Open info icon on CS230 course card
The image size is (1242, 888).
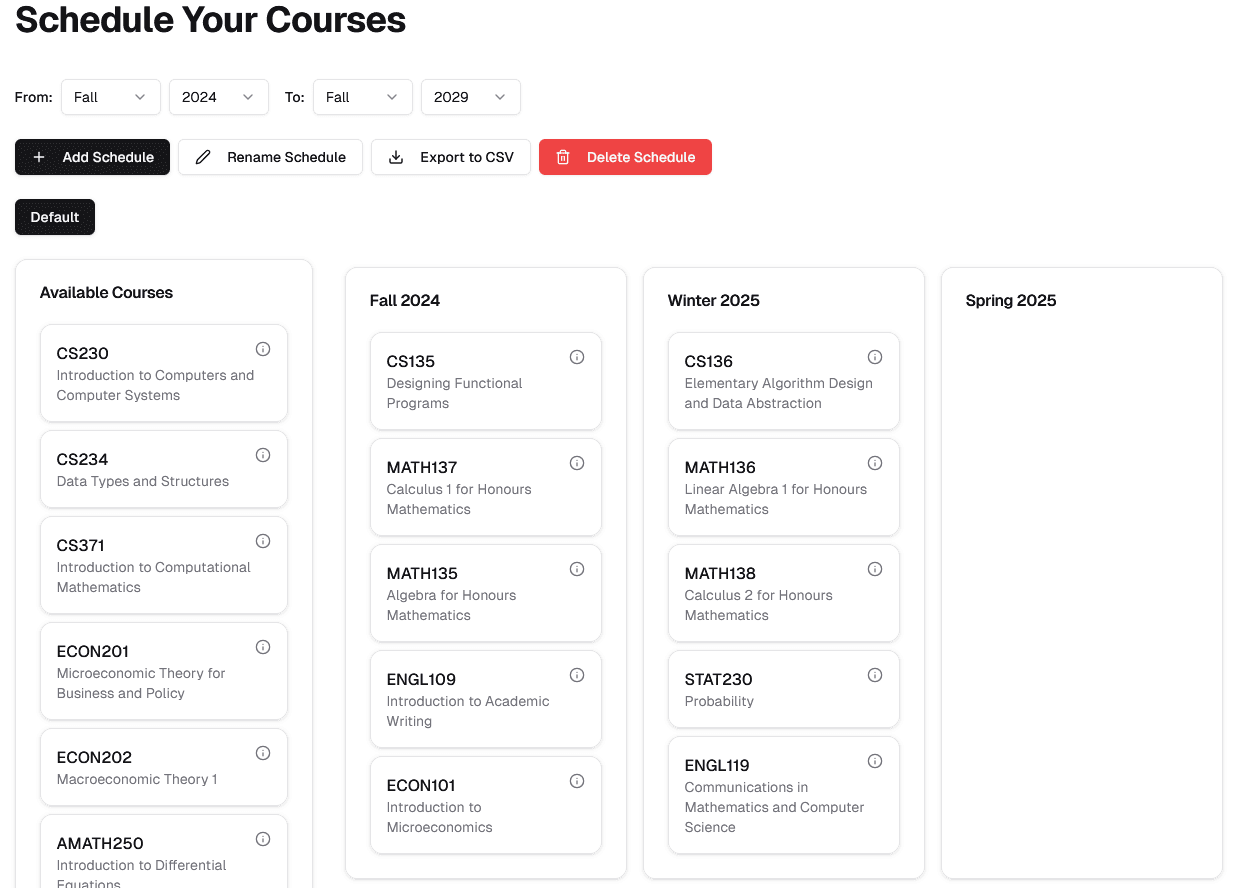click(262, 348)
